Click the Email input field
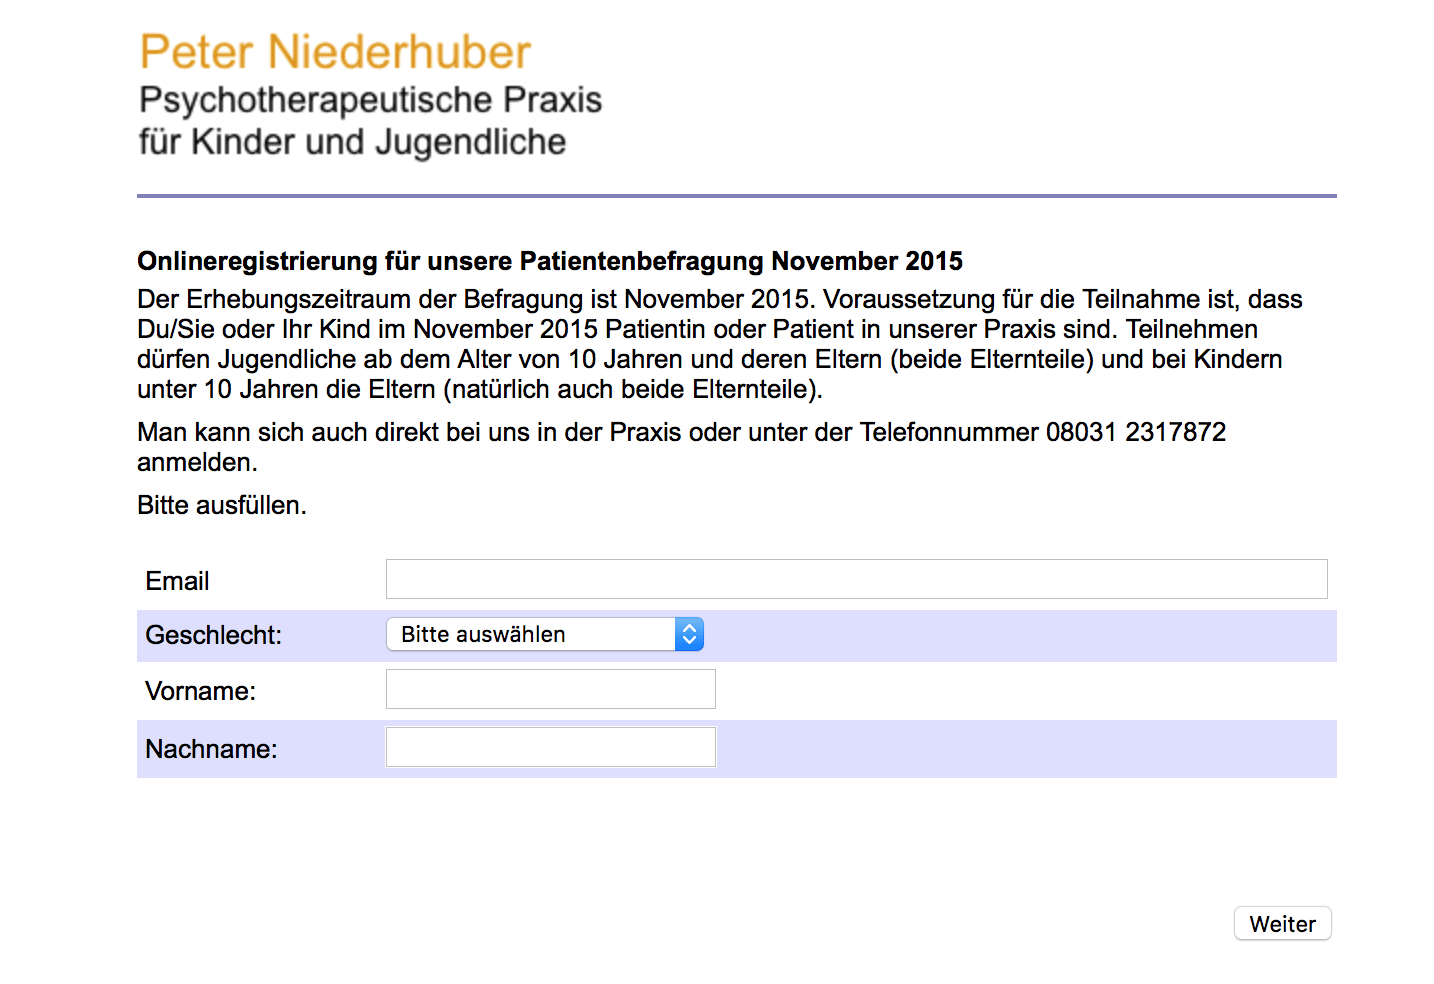Screen dimensions: 1434x984 [856, 579]
